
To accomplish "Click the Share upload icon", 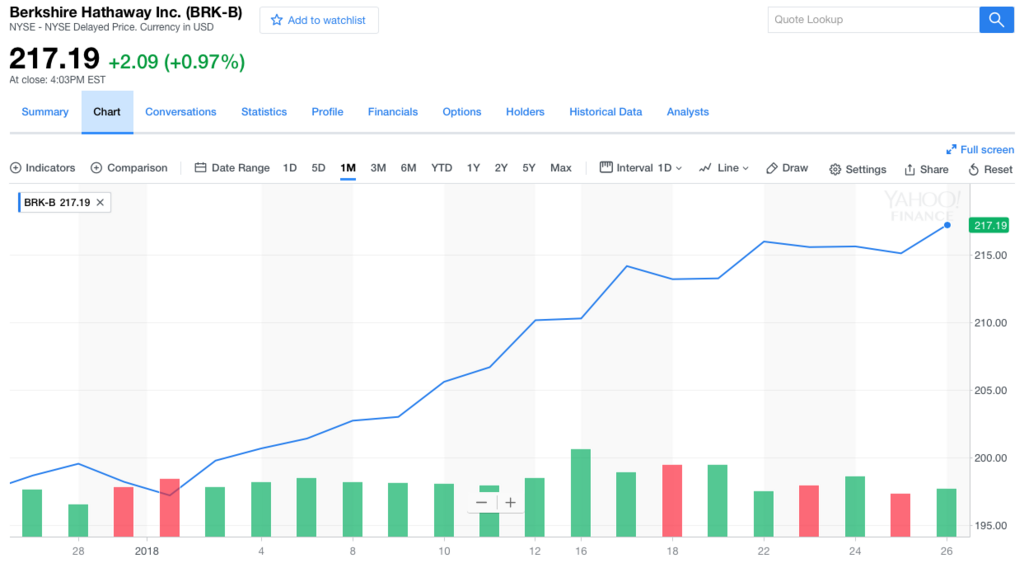I will [x=910, y=170].
